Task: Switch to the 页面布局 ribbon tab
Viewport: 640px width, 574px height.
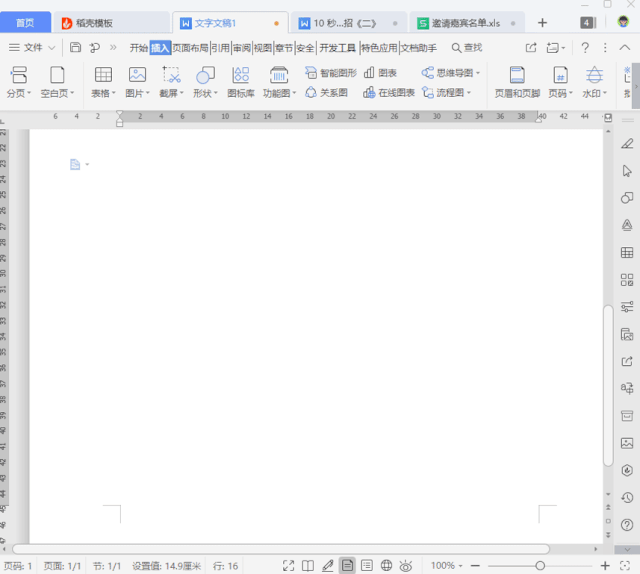Action: tap(190, 47)
